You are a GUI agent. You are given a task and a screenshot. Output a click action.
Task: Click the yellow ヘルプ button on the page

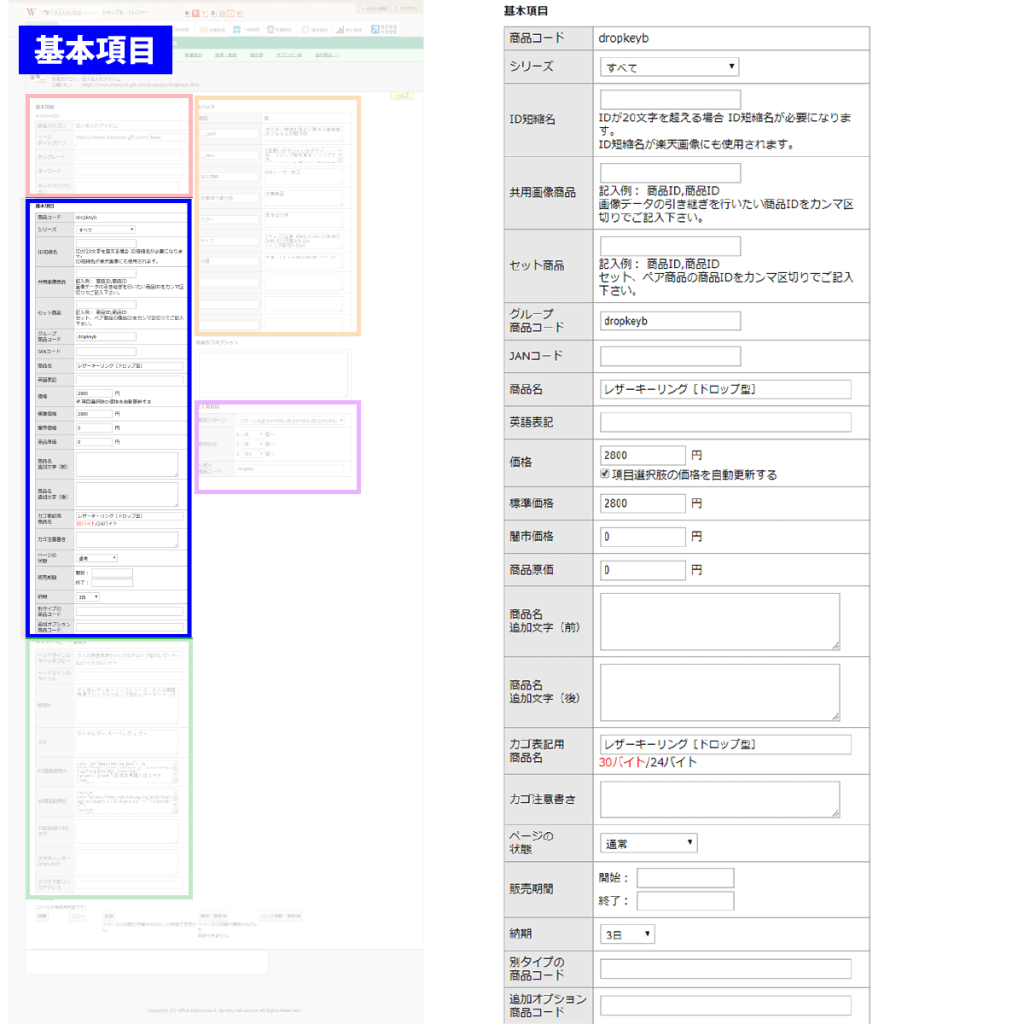point(403,94)
